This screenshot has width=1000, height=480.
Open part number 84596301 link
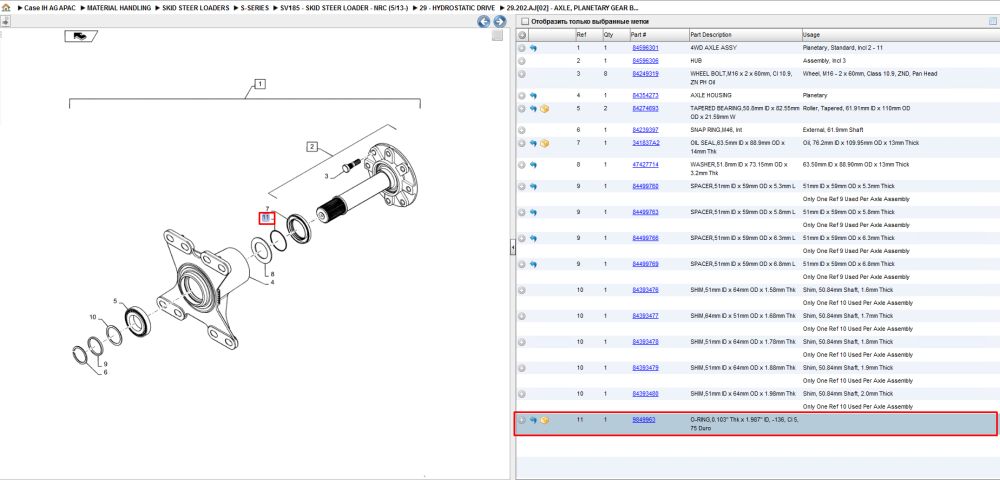click(x=645, y=48)
